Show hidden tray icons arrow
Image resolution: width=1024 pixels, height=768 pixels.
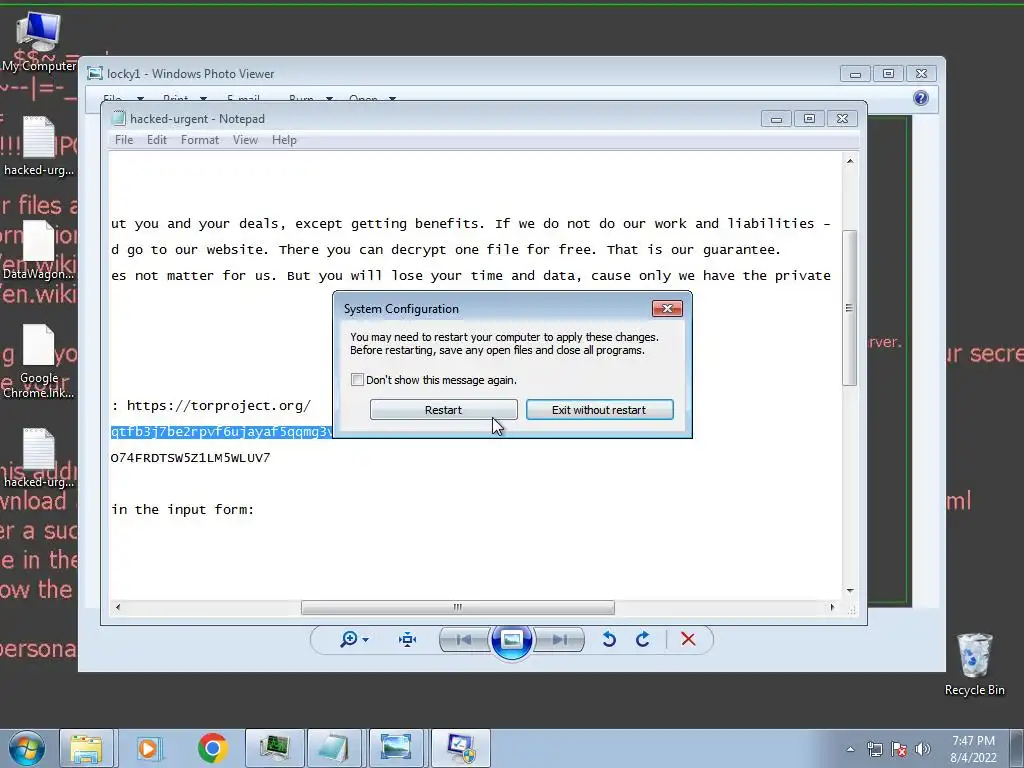(x=850, y=749)
